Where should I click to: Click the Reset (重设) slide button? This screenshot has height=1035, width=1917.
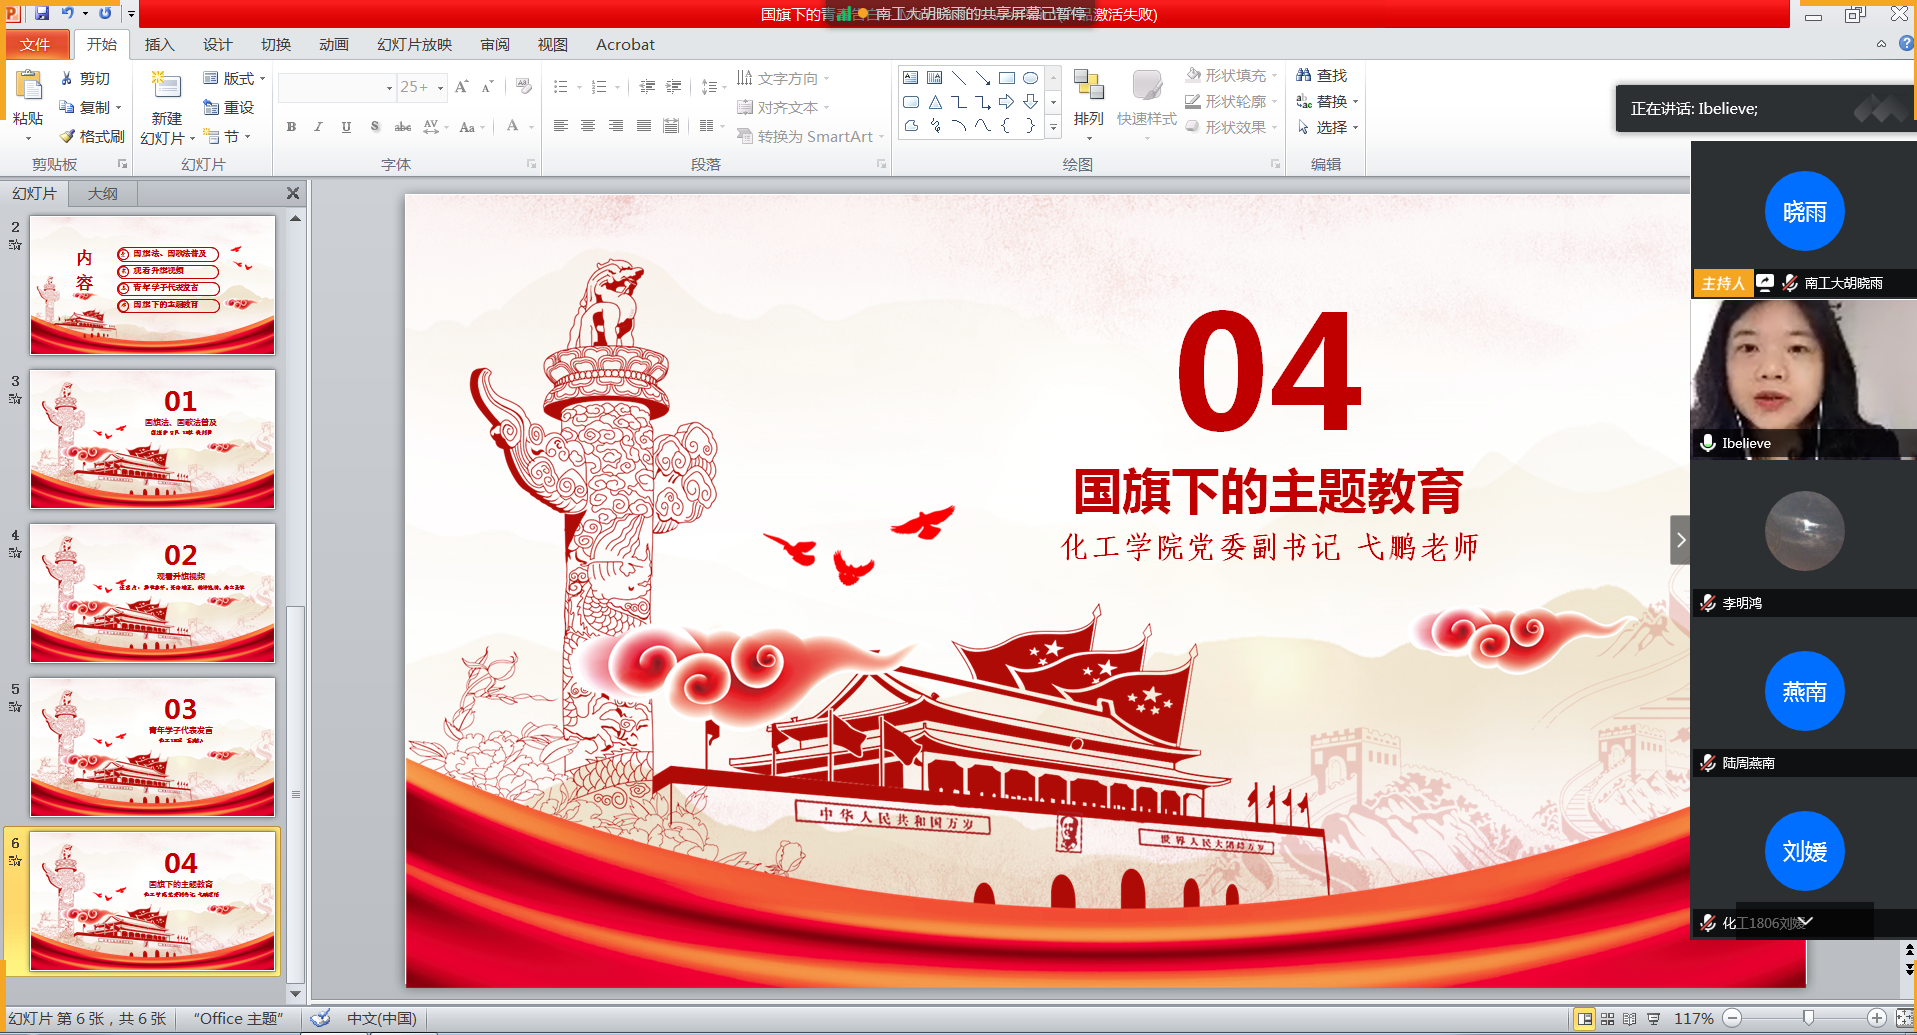pos(229,107)
